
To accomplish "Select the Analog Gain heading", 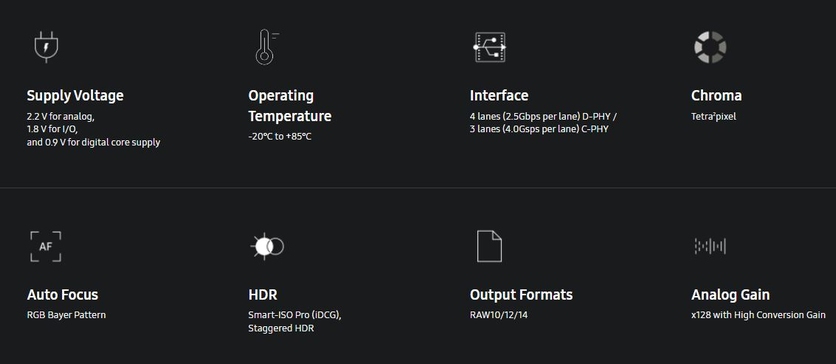I will click(x=730, y=295).
